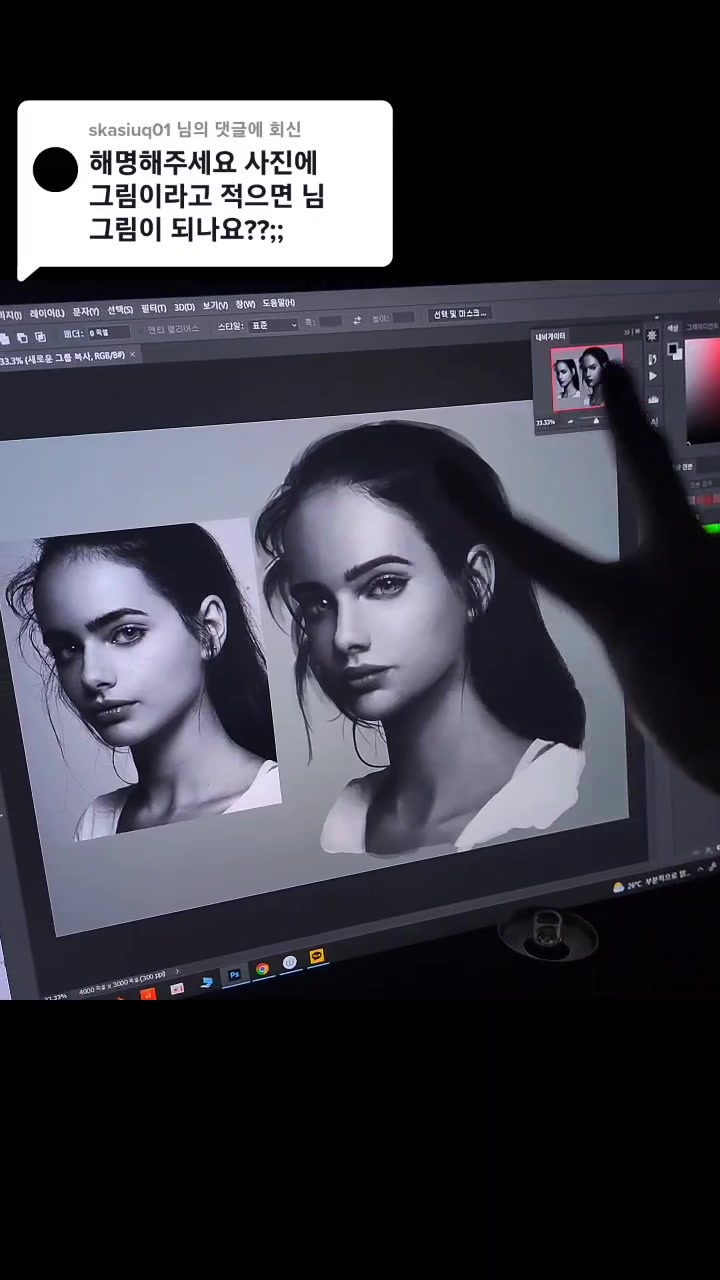Close the 새로운 그룹 복사 document tab
The height and width of the screenshot is (1280, 720).
pos(133,354)
